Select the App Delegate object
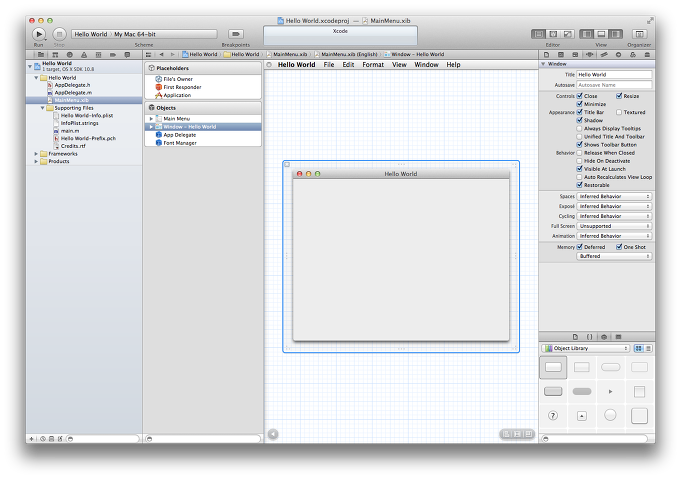Viewport: 681px width, 479px height. [180, 135]
